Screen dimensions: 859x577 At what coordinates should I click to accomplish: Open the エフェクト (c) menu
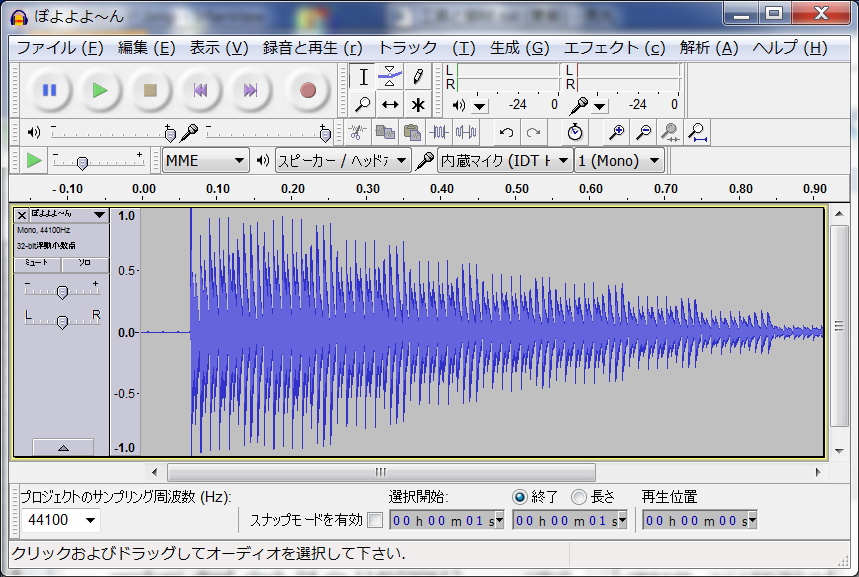(x=614, y=48)
